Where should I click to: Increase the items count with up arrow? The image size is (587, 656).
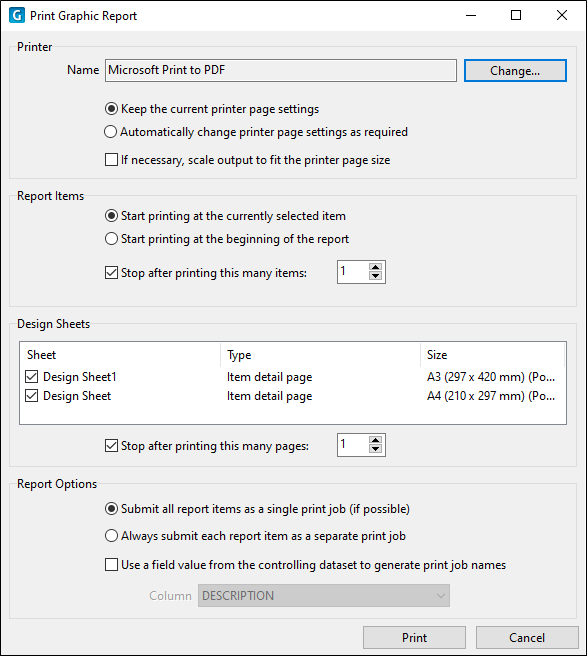(375, 267)
